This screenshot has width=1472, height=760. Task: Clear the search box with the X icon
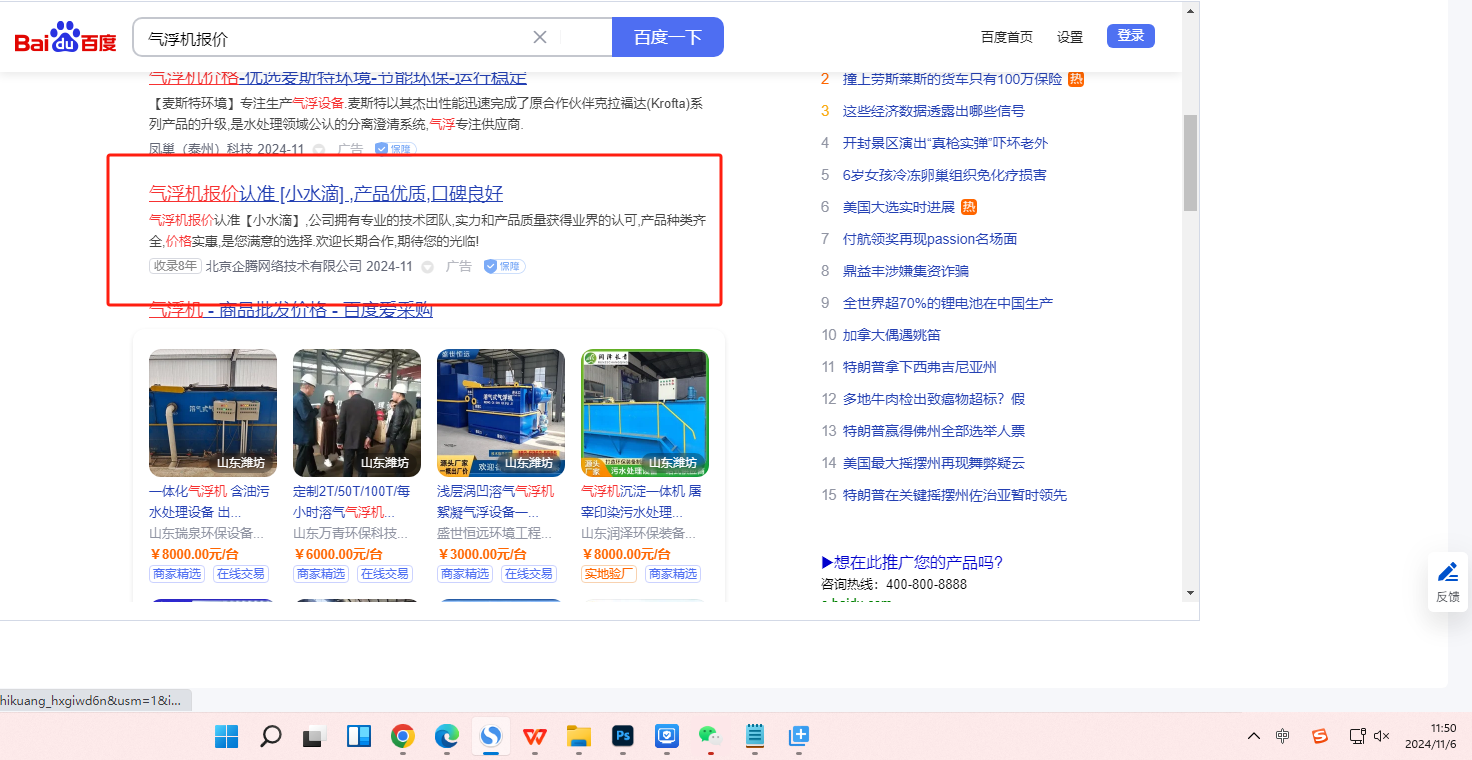pyautogui.click(x=540, y=37)
